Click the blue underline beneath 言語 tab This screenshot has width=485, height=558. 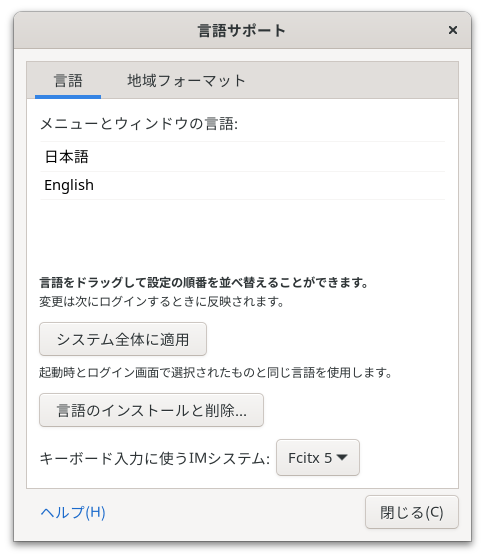point(68,97)
